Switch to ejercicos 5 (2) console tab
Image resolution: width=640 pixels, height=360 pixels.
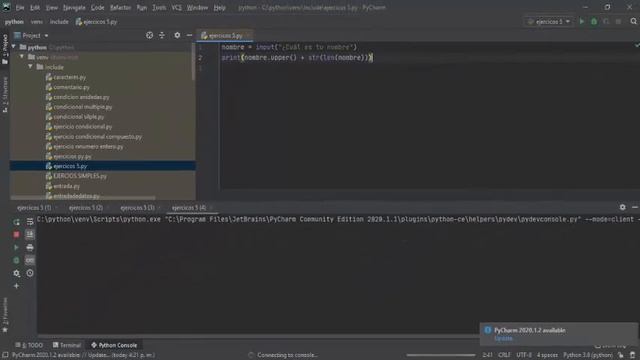tap(86, 208)
